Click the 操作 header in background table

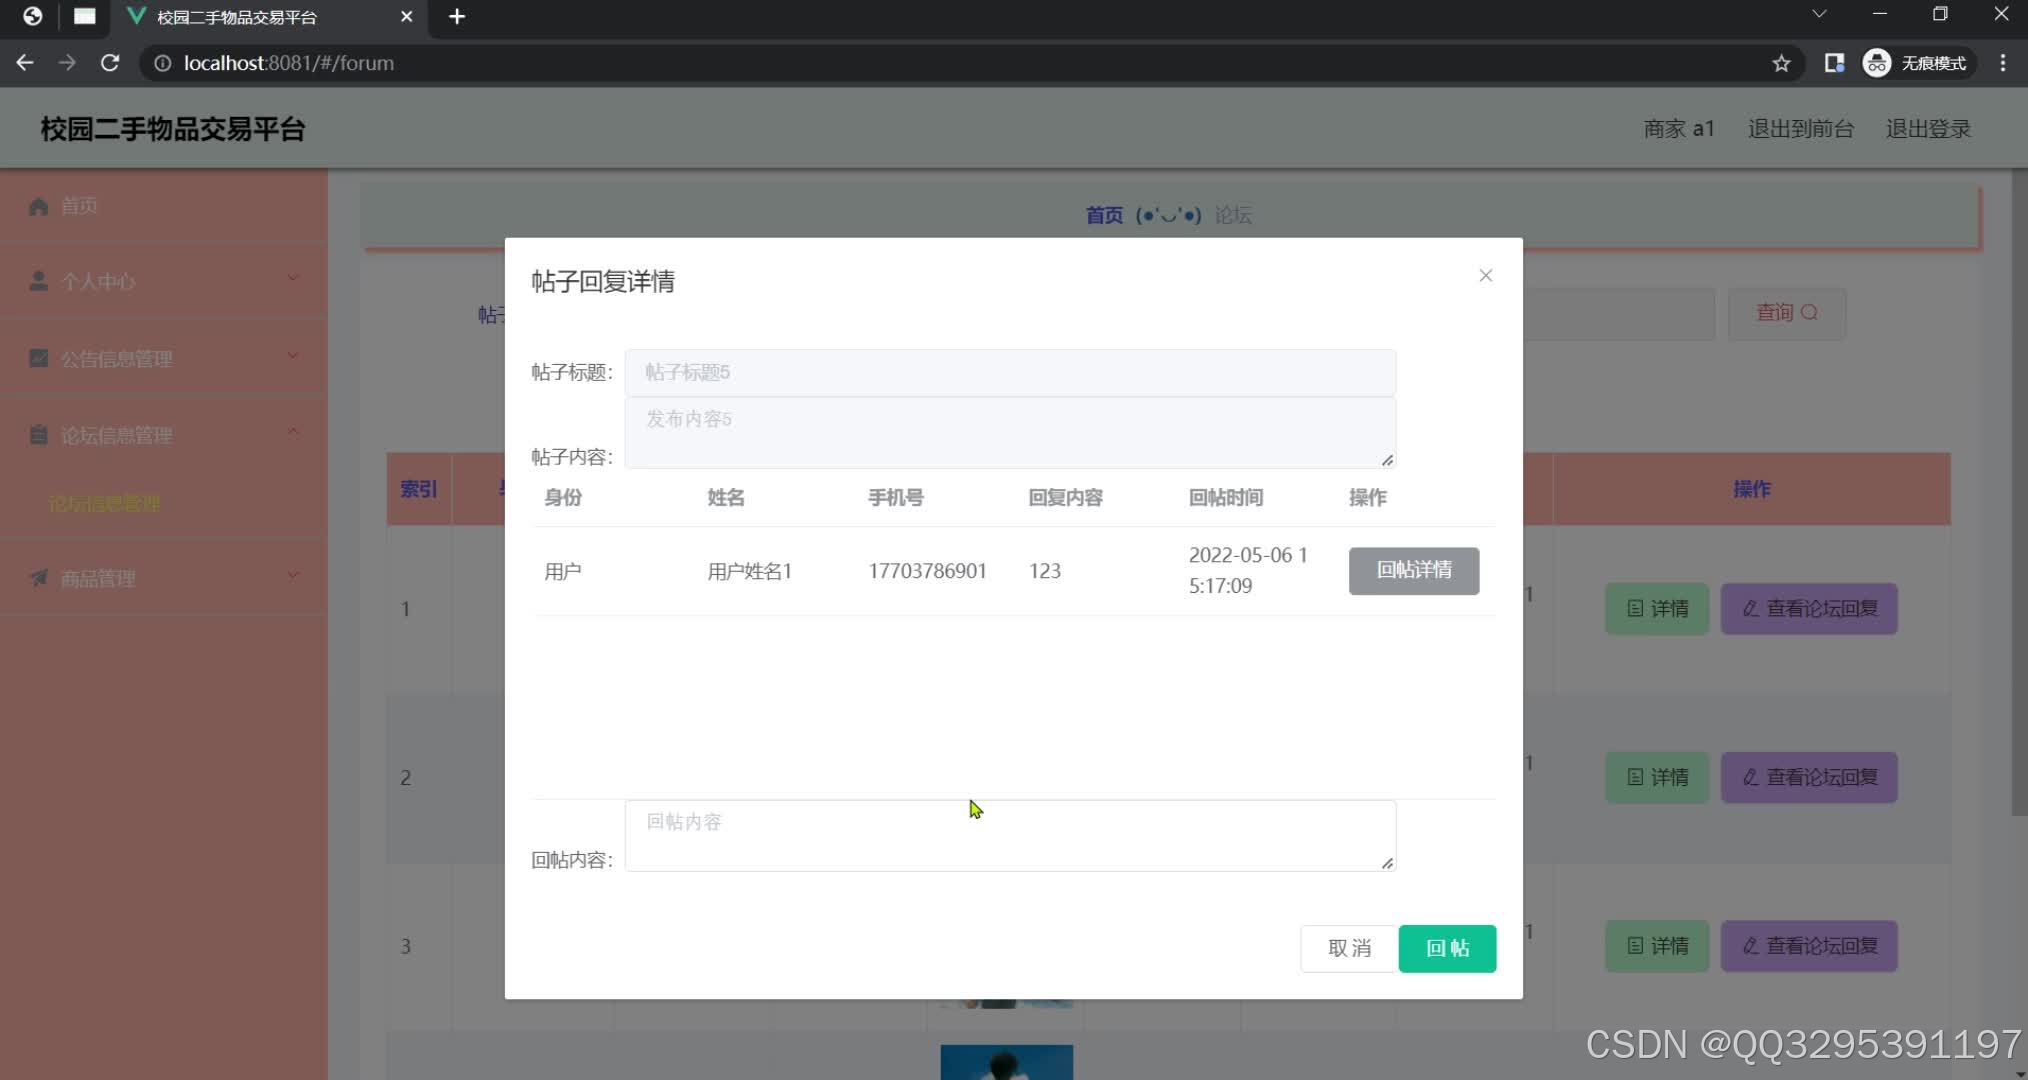click(1751, 489)
